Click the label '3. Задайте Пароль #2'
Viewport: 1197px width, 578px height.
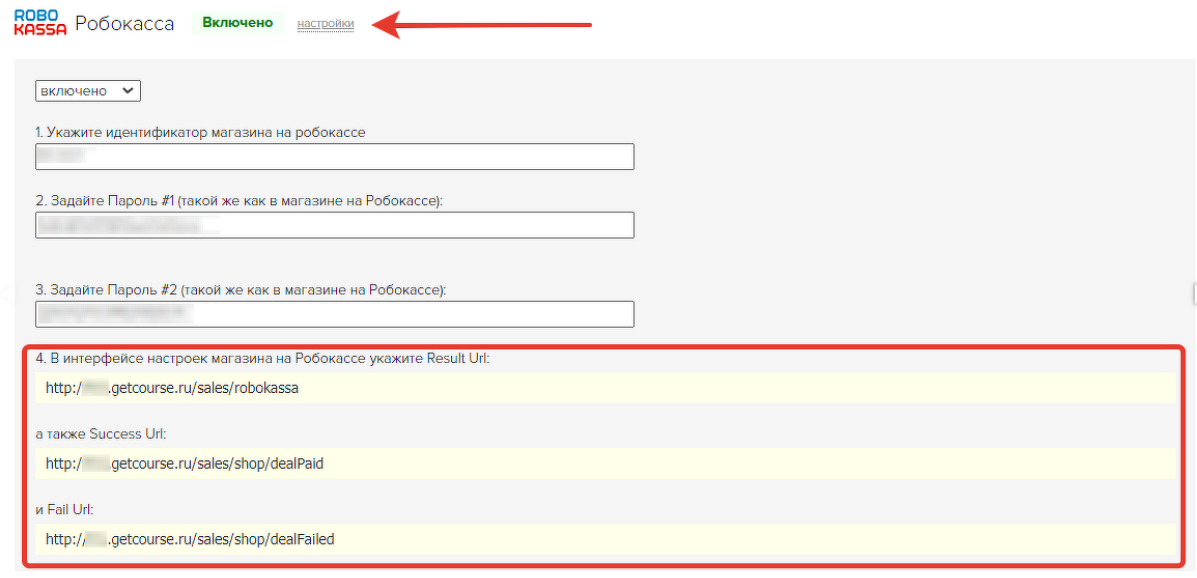coord(241,290)
